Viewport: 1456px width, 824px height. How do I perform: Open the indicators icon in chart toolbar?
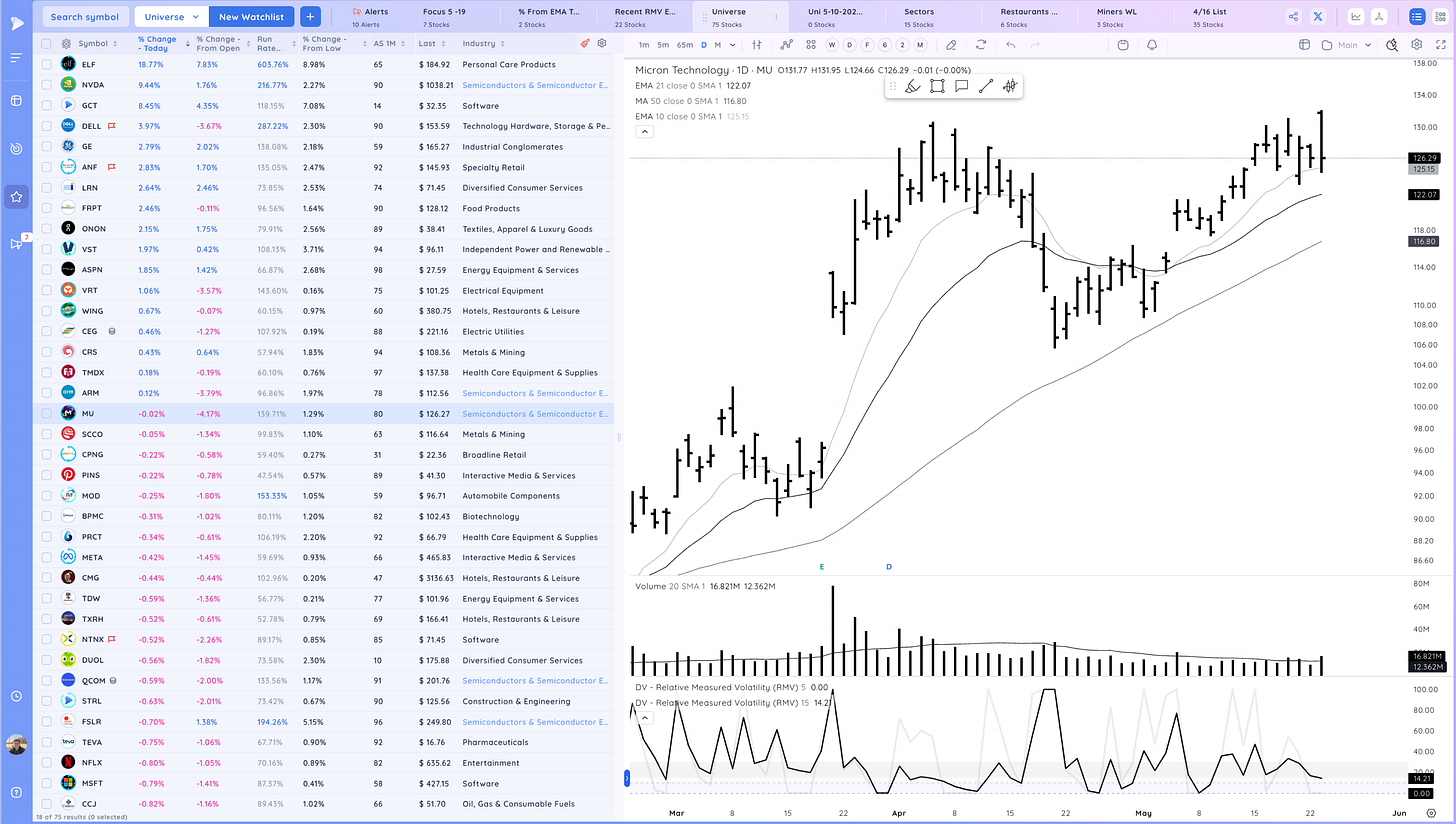(x=787, y=44)
